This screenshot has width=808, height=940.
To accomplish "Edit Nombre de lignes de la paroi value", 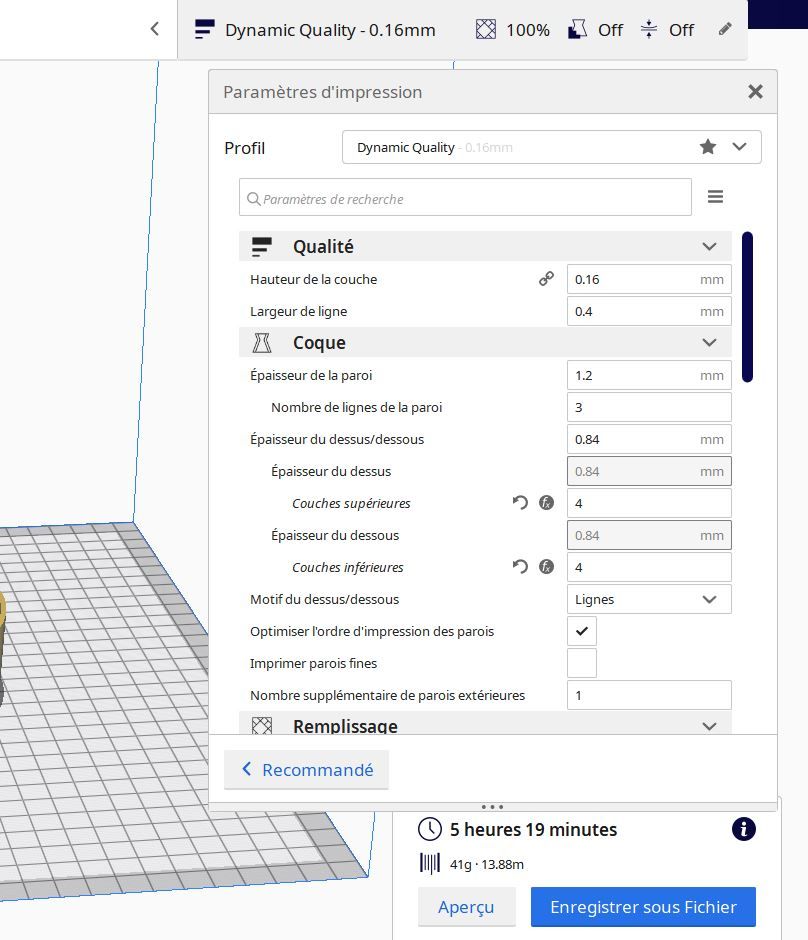I will pyautogui.click(x=649, y=407).
